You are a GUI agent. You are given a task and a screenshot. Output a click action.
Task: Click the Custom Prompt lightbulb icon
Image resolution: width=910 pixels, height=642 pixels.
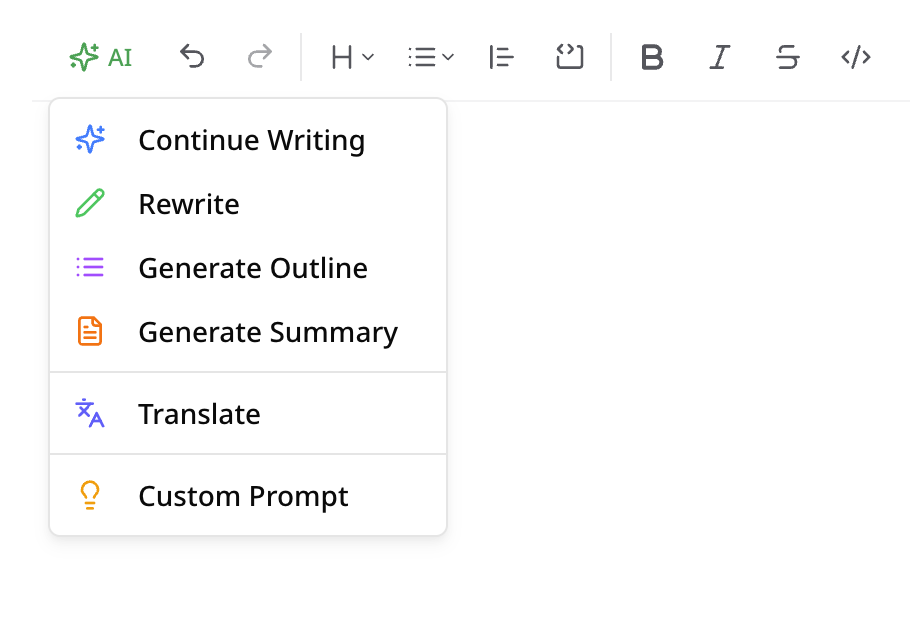(x=89, y=495)
